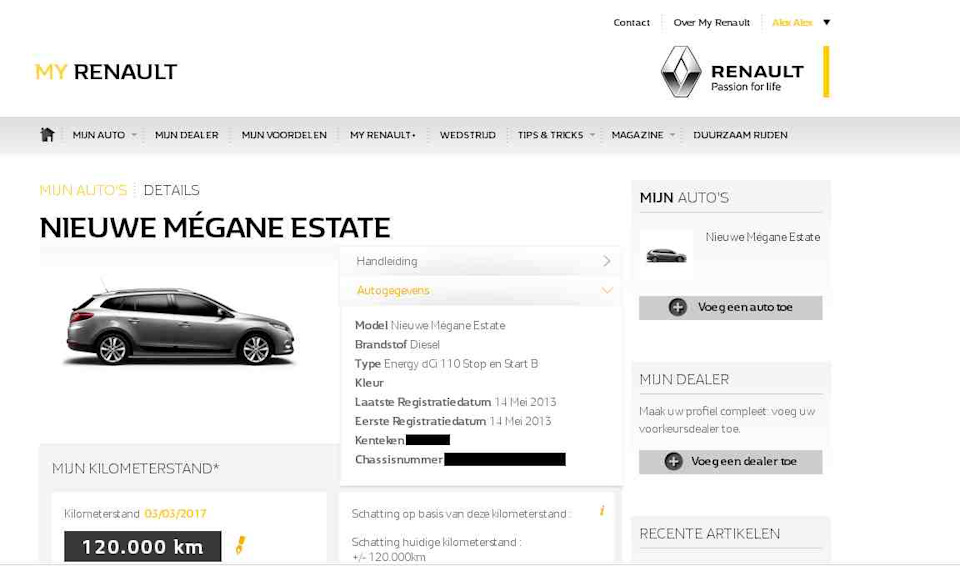Click the MY RENAULT site logo
Screen dimensions: 960x566
[106, 72]
